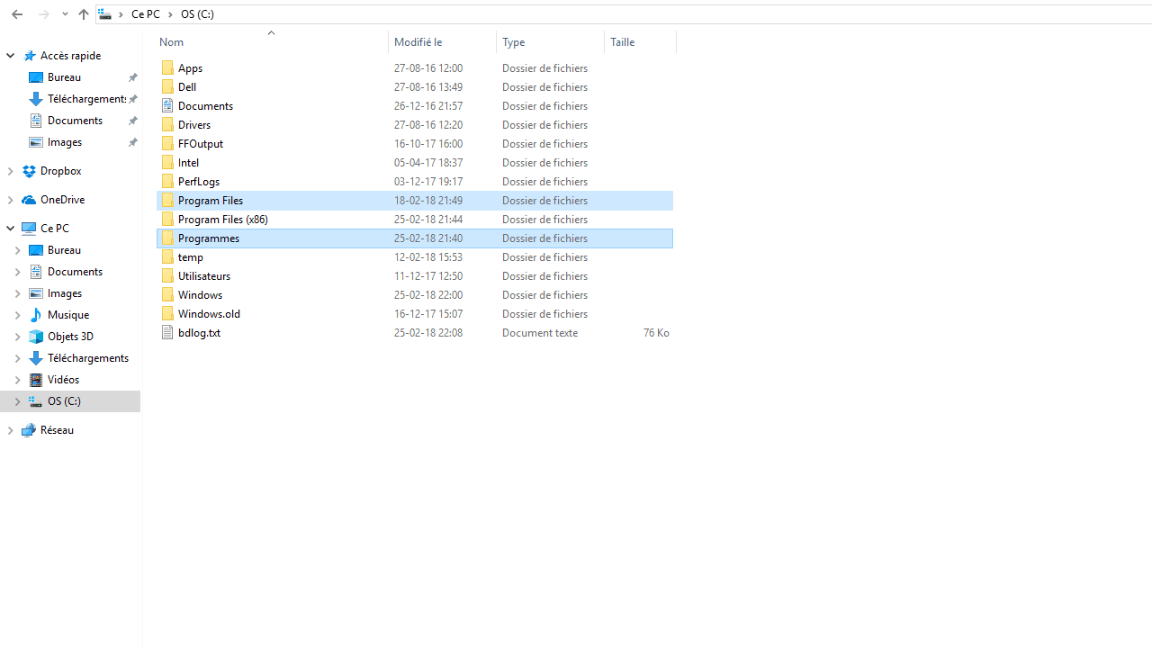Click the Back navigation arrow

17,14
